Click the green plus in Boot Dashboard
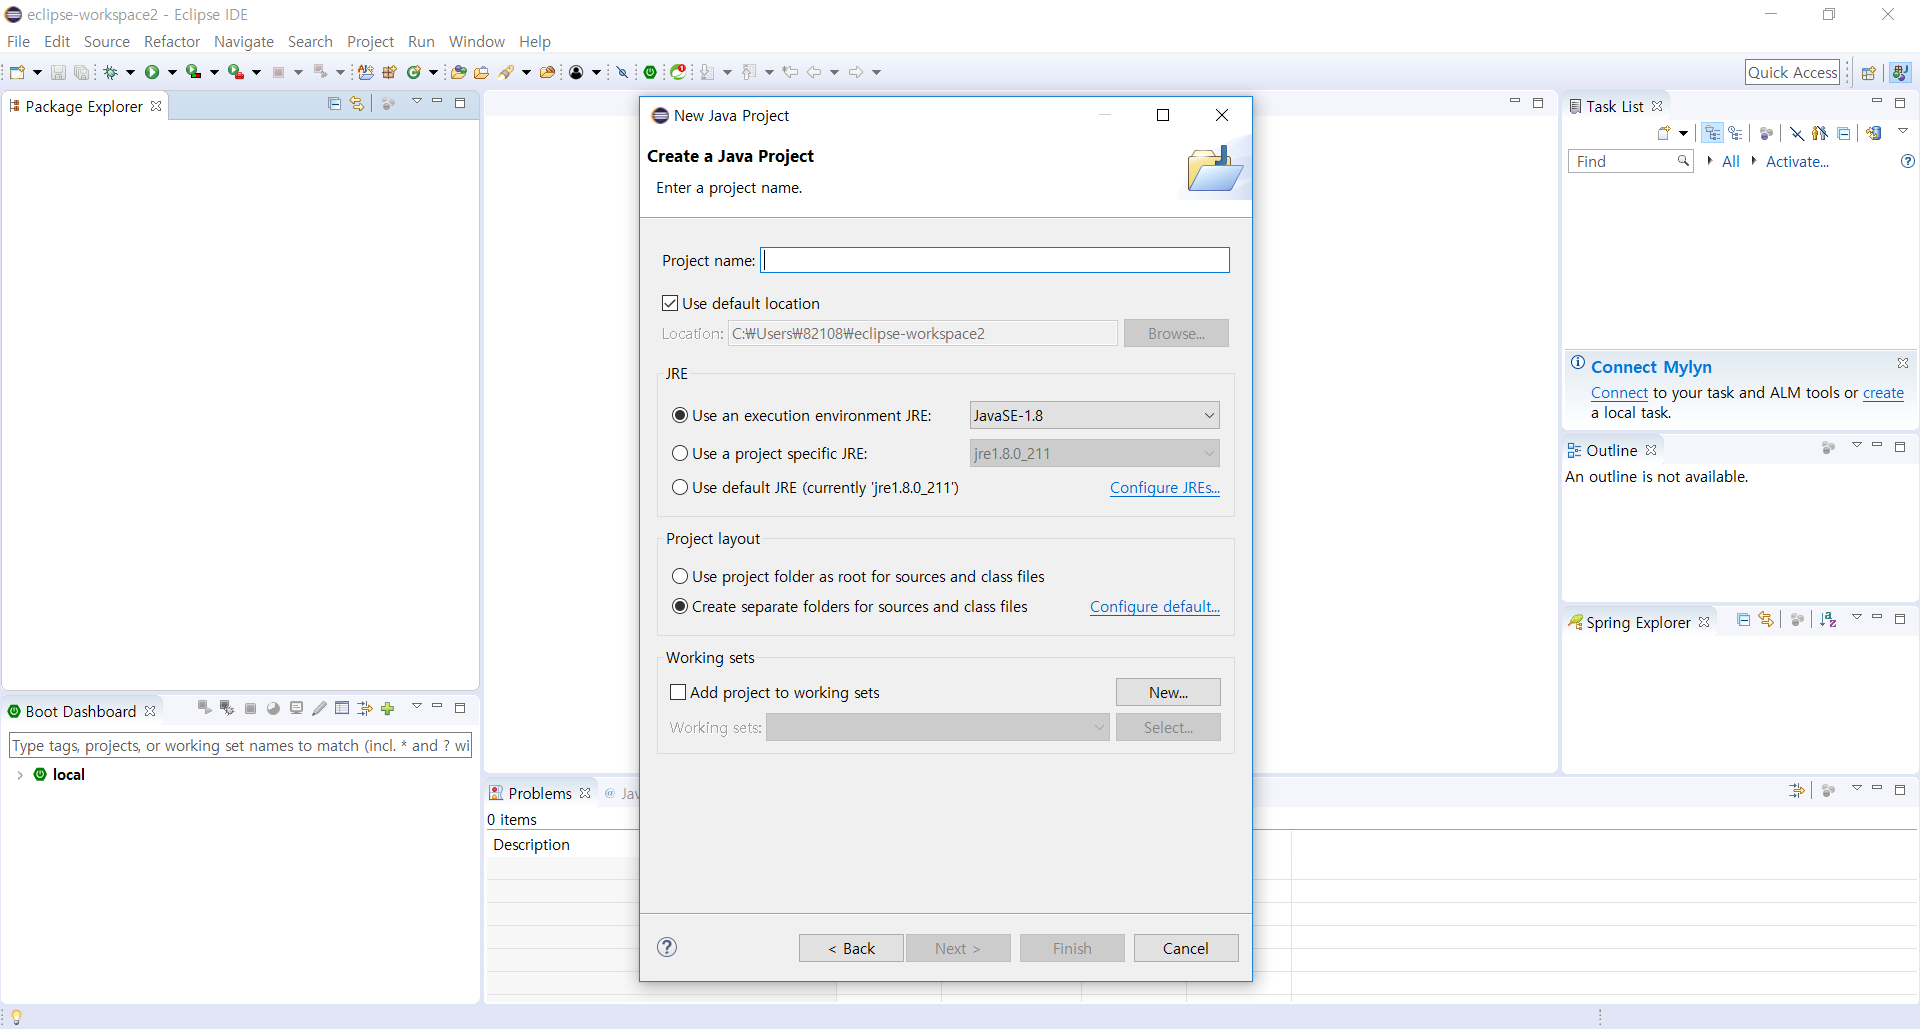Viewport: 1920px width, 1029px height. coord(388,708)
